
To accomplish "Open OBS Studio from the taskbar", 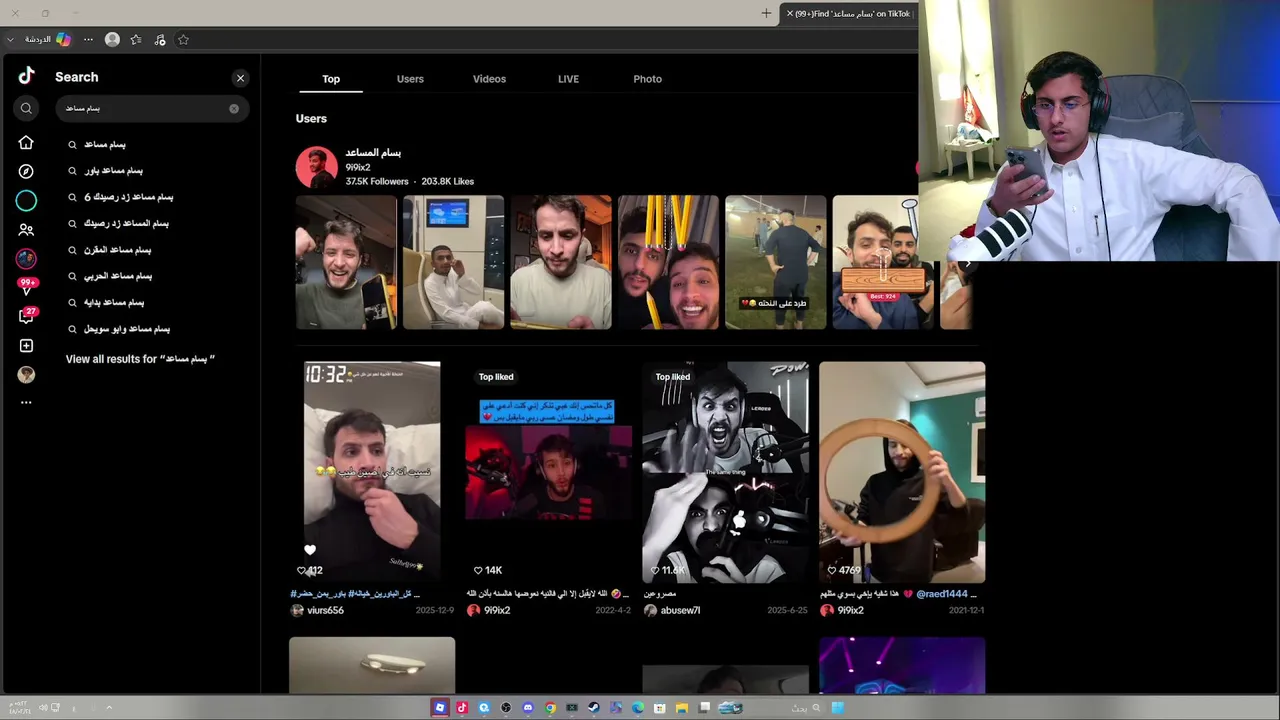I will (x=506, y=708).
